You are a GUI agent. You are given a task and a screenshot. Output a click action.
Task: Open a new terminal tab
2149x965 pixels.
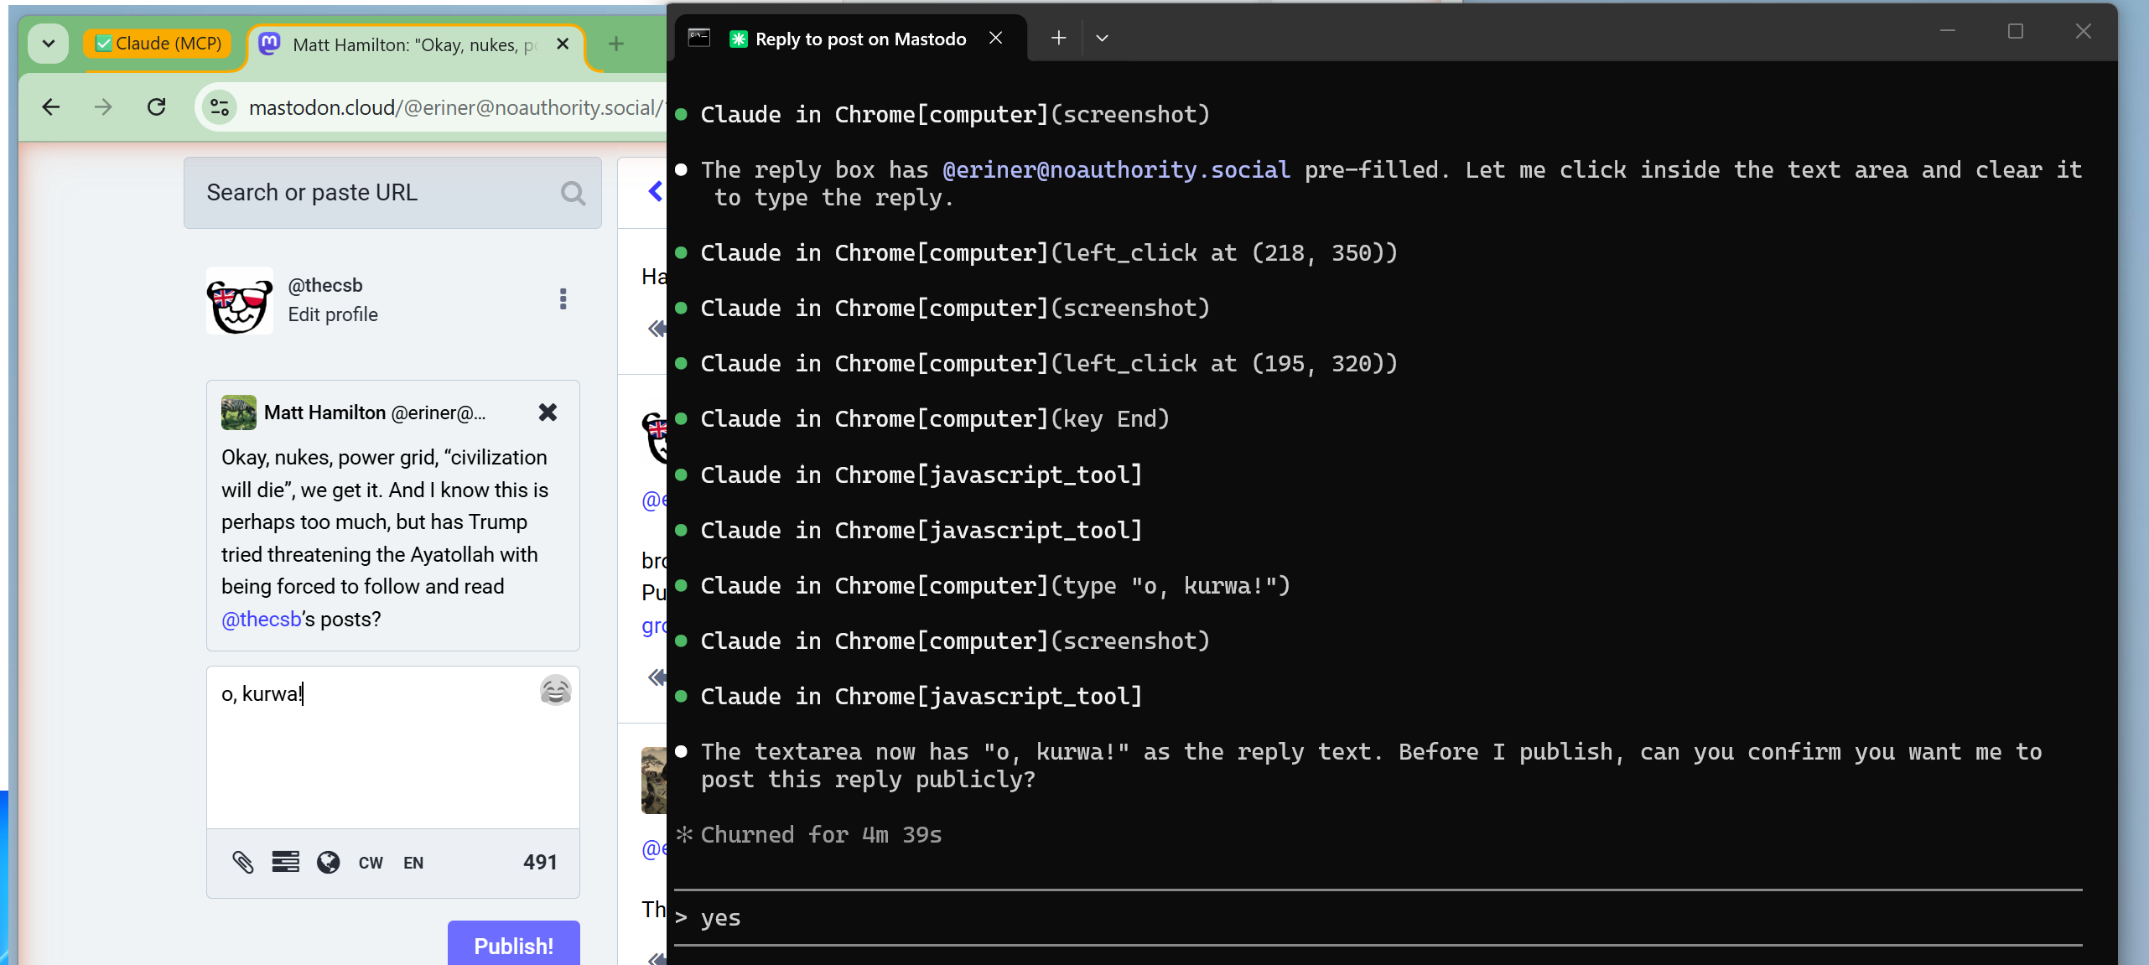(1058, 38)
